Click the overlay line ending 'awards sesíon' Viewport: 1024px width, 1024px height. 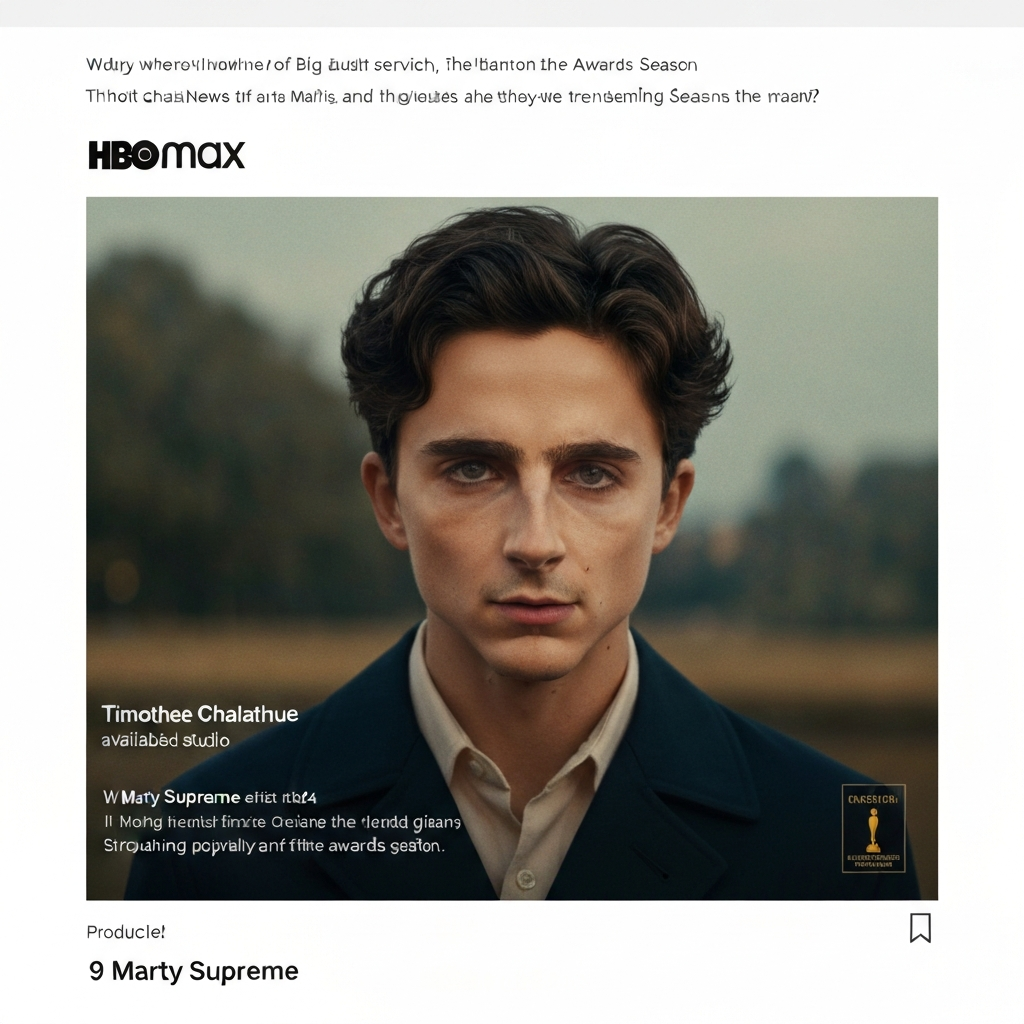[x=274, y=846]
